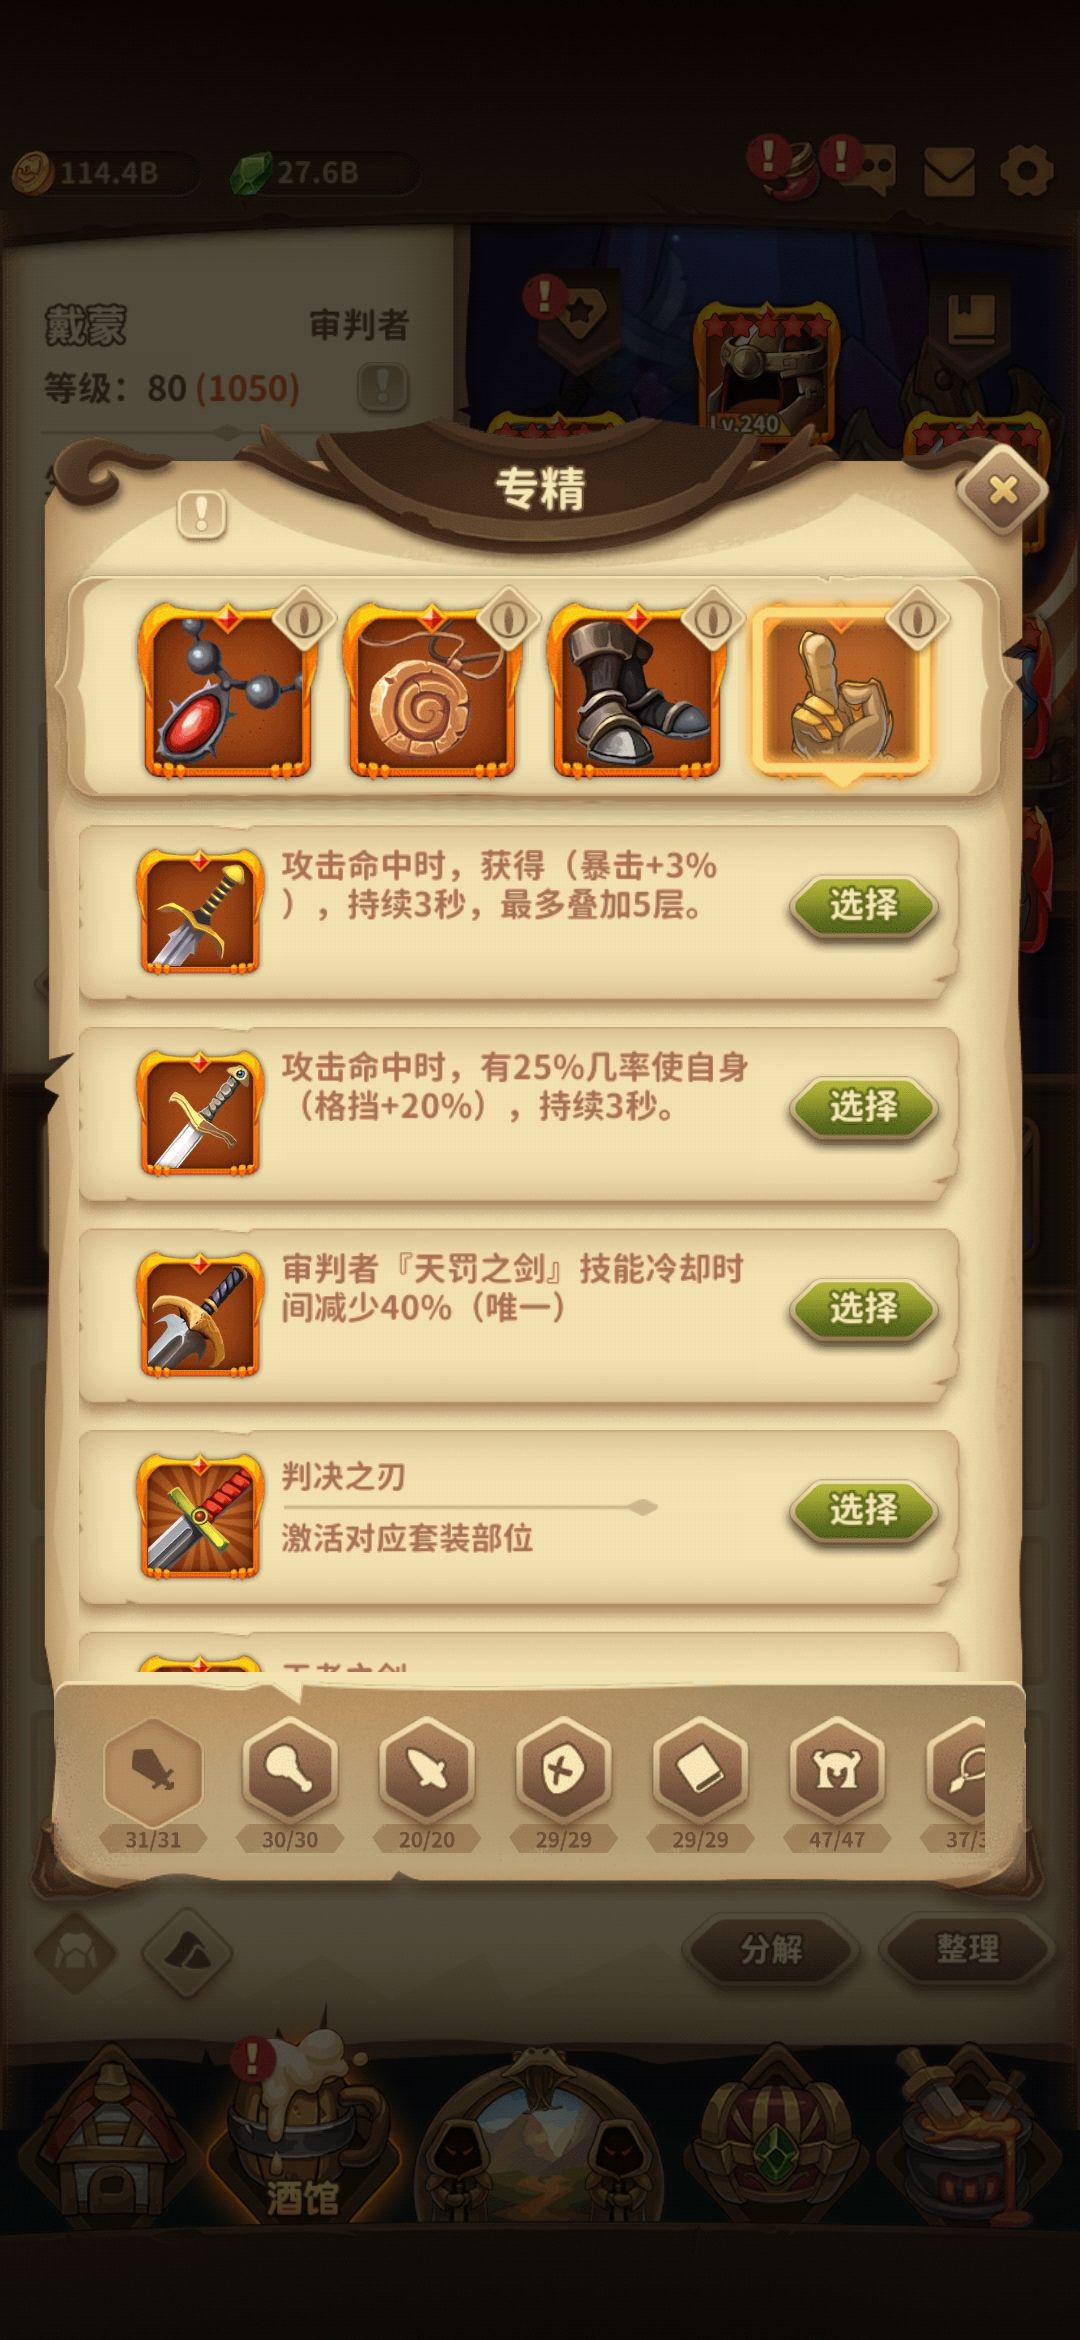Open the crossed shield filter 29/29
Viewport: 1080px width, 2340px height.
(x=563, y=1771)
